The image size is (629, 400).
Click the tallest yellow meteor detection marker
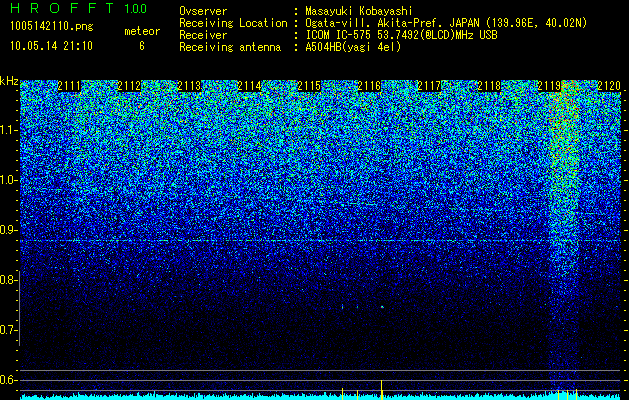381,390
